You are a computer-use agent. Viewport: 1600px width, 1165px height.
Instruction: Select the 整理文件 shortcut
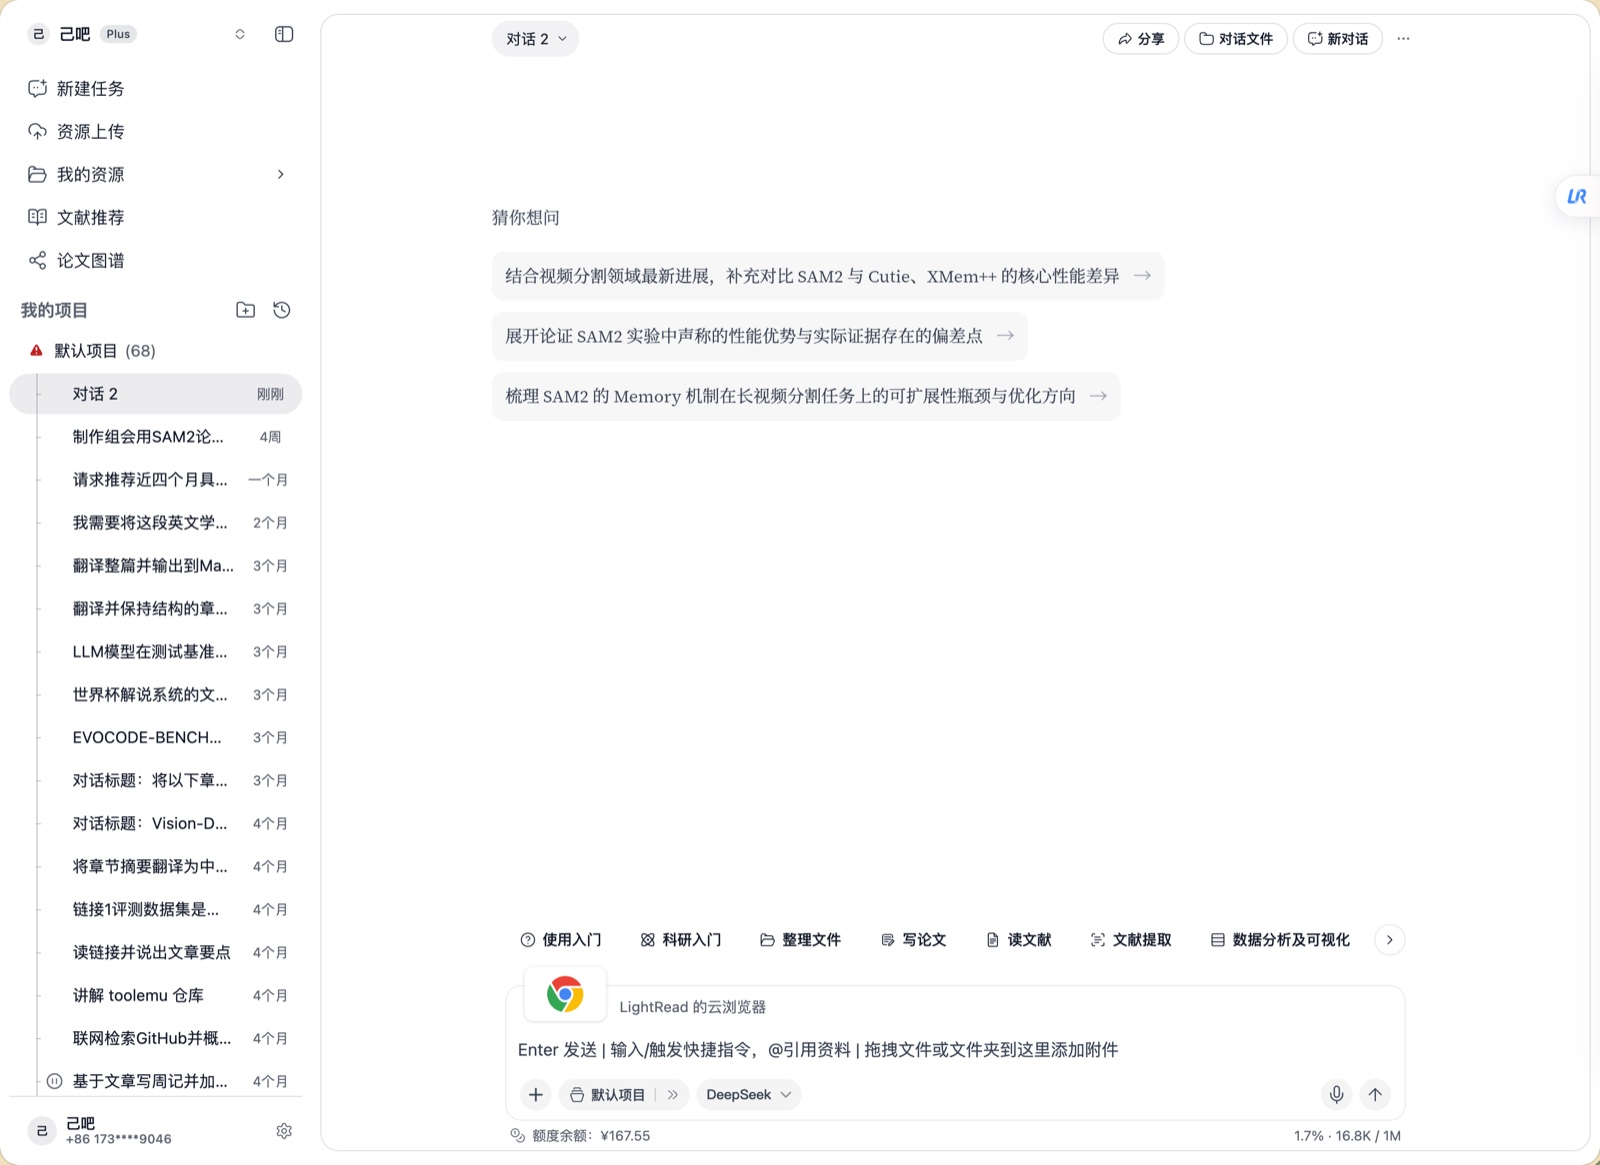pos(800,940)
